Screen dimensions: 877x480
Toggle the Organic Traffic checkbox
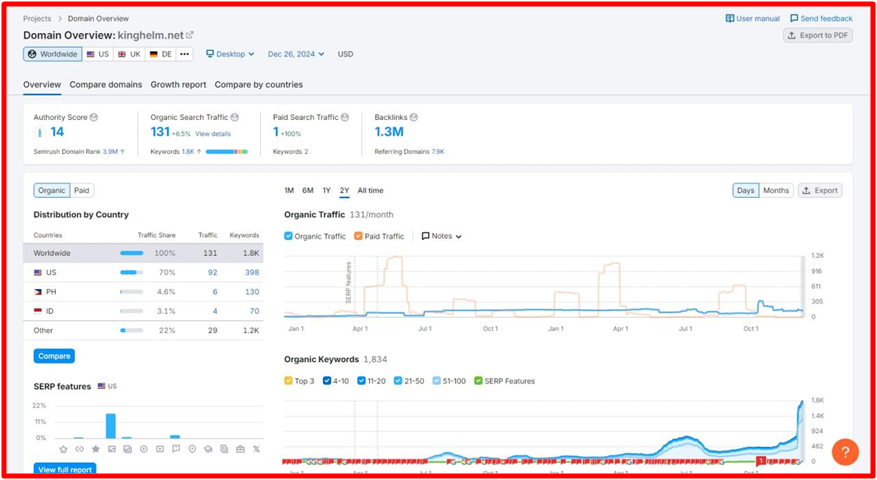(289, 236)
